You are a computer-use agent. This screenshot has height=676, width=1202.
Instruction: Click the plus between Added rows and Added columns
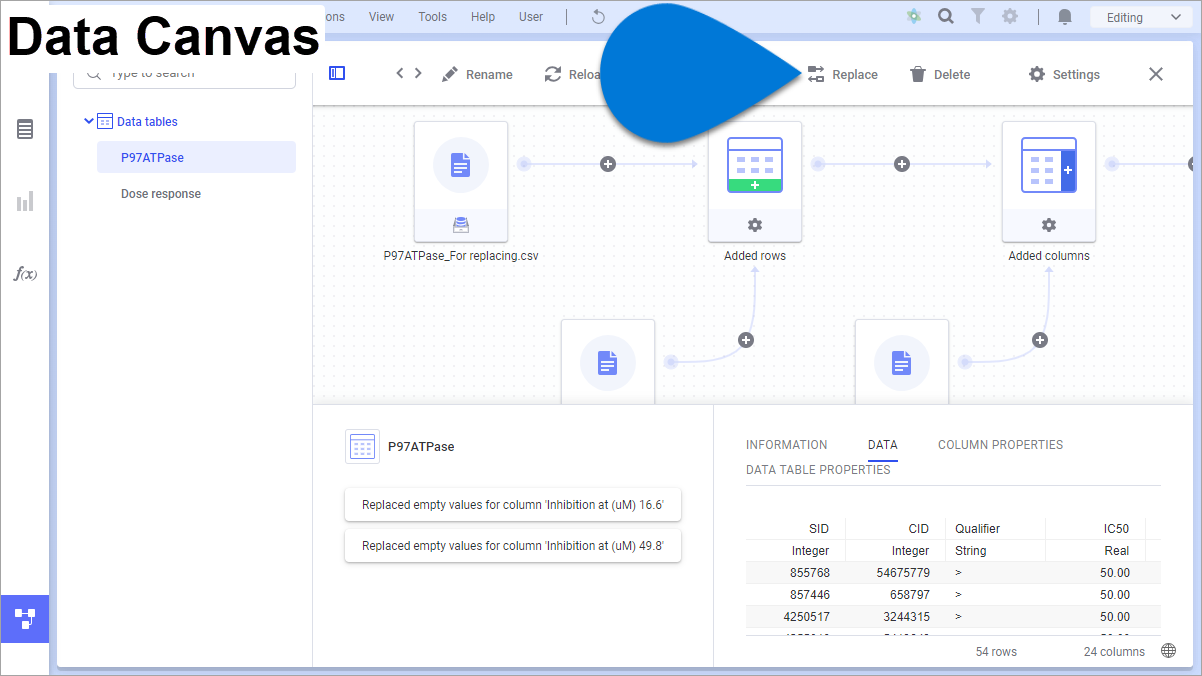[x=901, y=164]
